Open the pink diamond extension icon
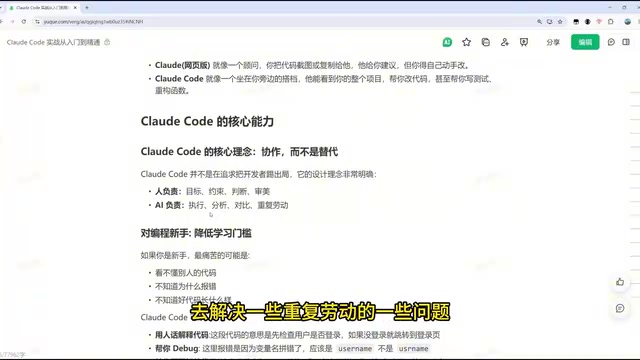Screen dimensions: 640x360 (599, 22)
